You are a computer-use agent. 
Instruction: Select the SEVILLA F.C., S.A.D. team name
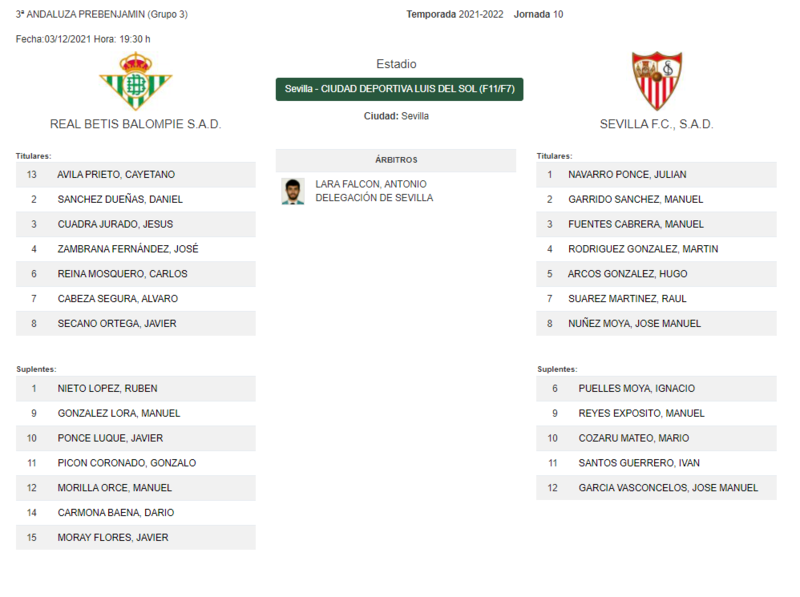pyautogui.click(x=657, y=124)
